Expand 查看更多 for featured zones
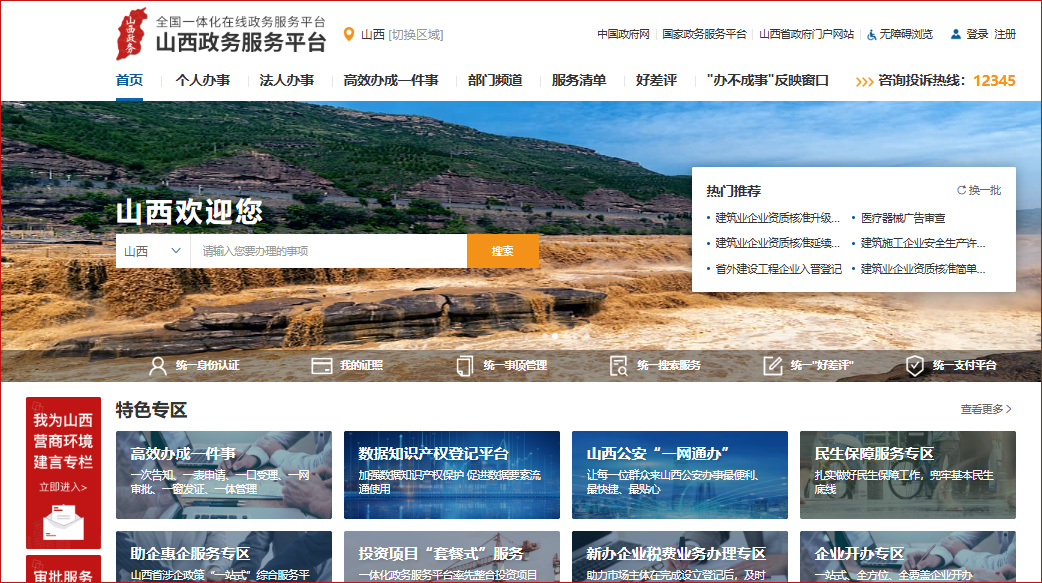Image resolution: width=1042 pixels, height=583 pixels. 986,409
